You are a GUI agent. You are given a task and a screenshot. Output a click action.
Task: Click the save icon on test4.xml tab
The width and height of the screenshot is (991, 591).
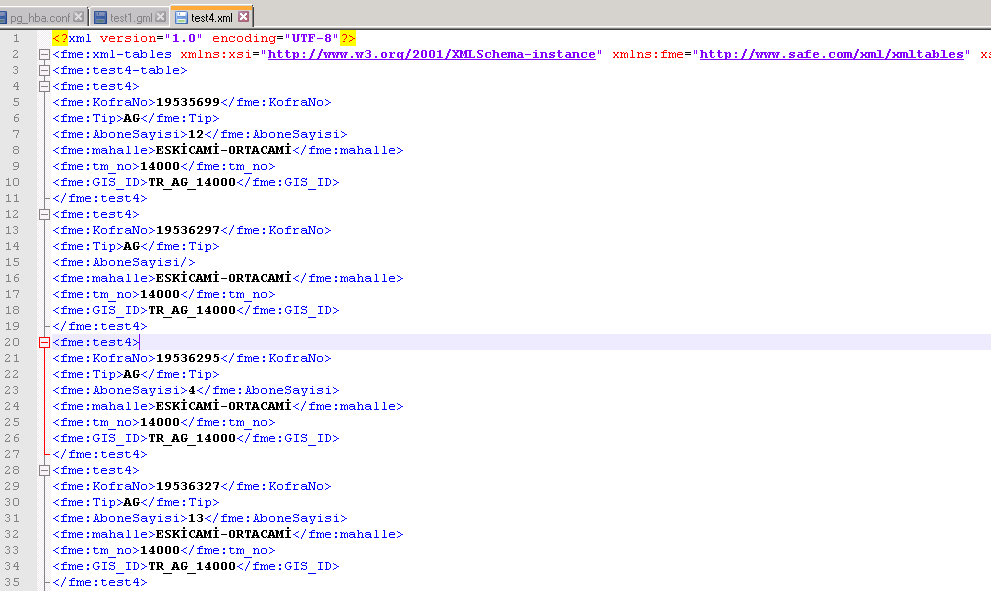[181, 17]
